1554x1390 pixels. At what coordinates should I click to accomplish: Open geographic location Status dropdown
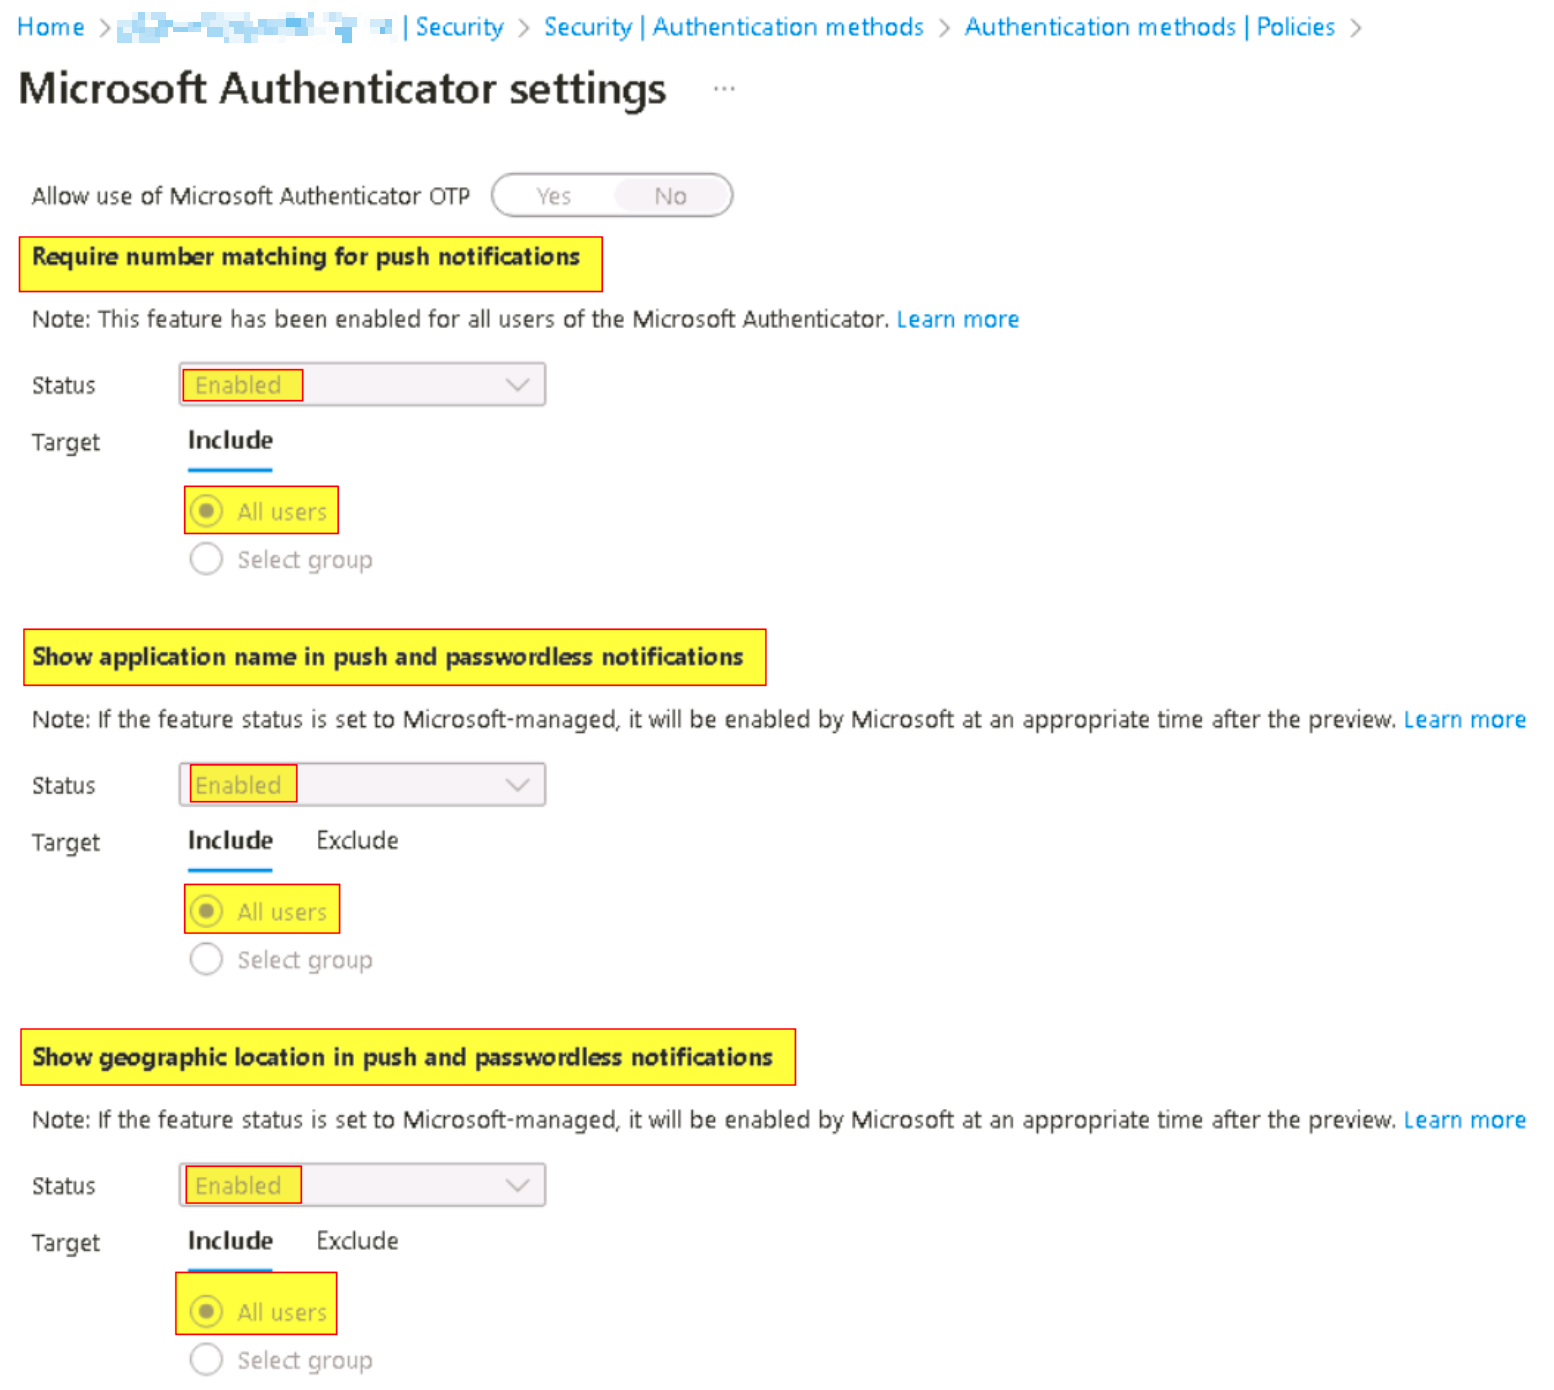tap(362, 1185)
